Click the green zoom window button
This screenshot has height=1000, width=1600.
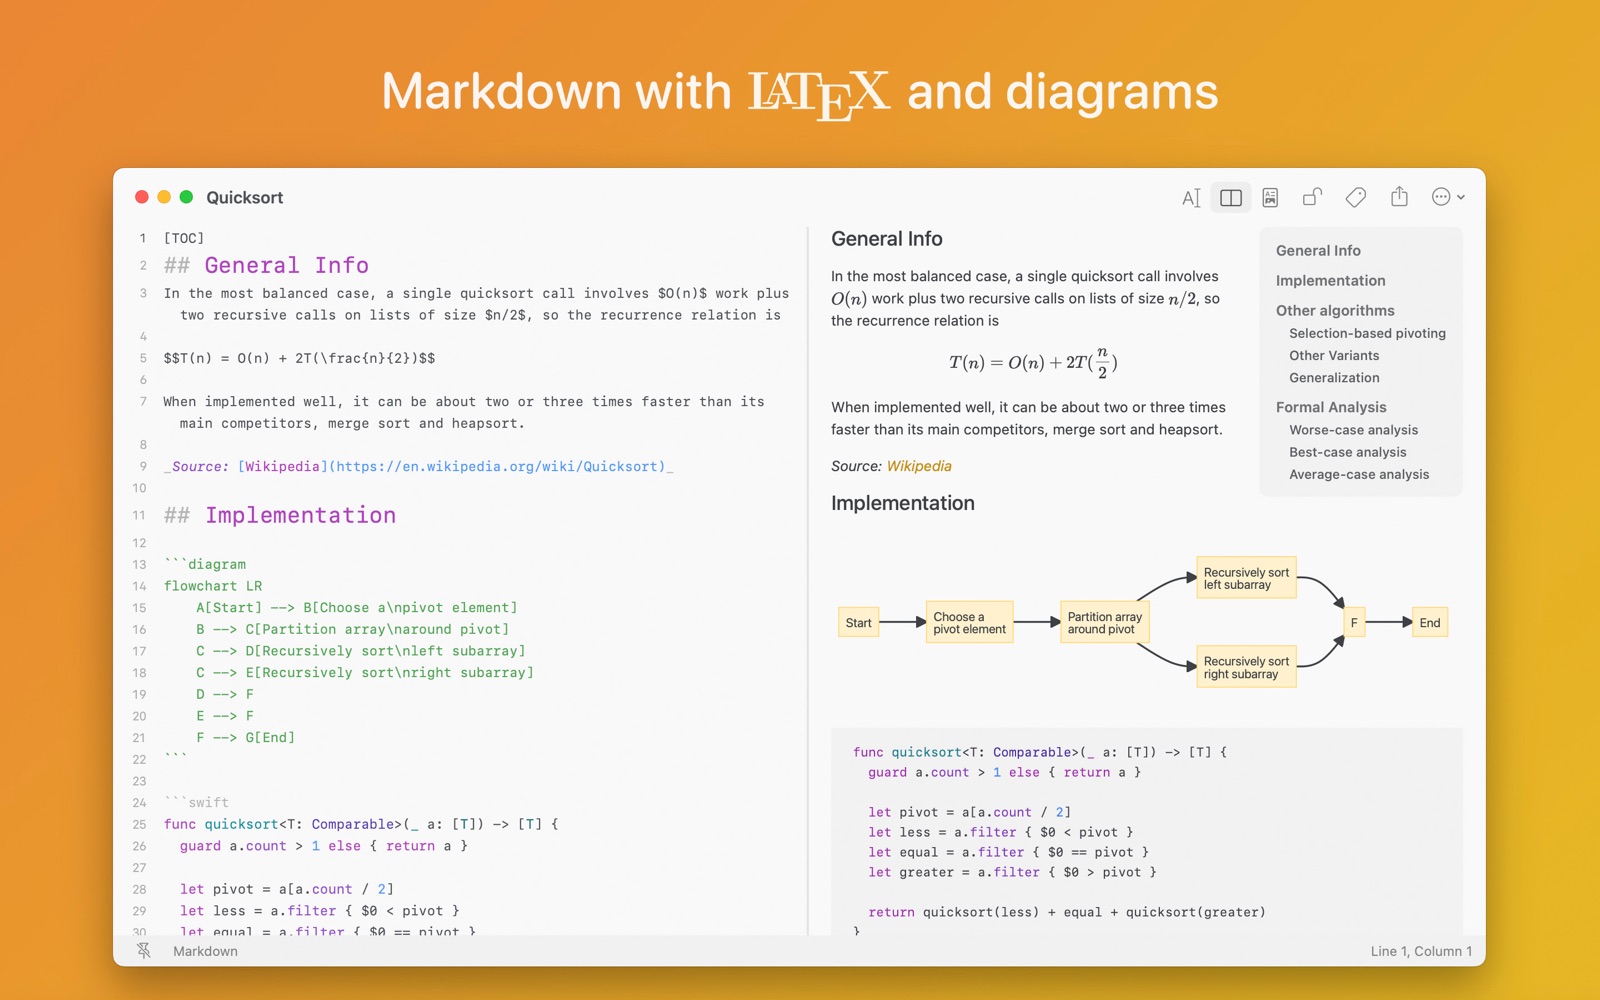pyautogui.click(x=186, y=197)
